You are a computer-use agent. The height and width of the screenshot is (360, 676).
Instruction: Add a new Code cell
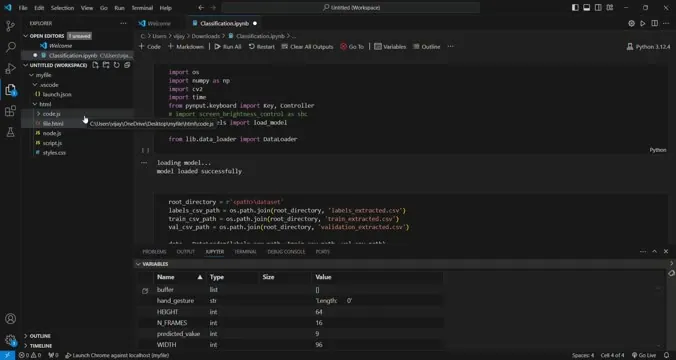(x=150, y=47)
